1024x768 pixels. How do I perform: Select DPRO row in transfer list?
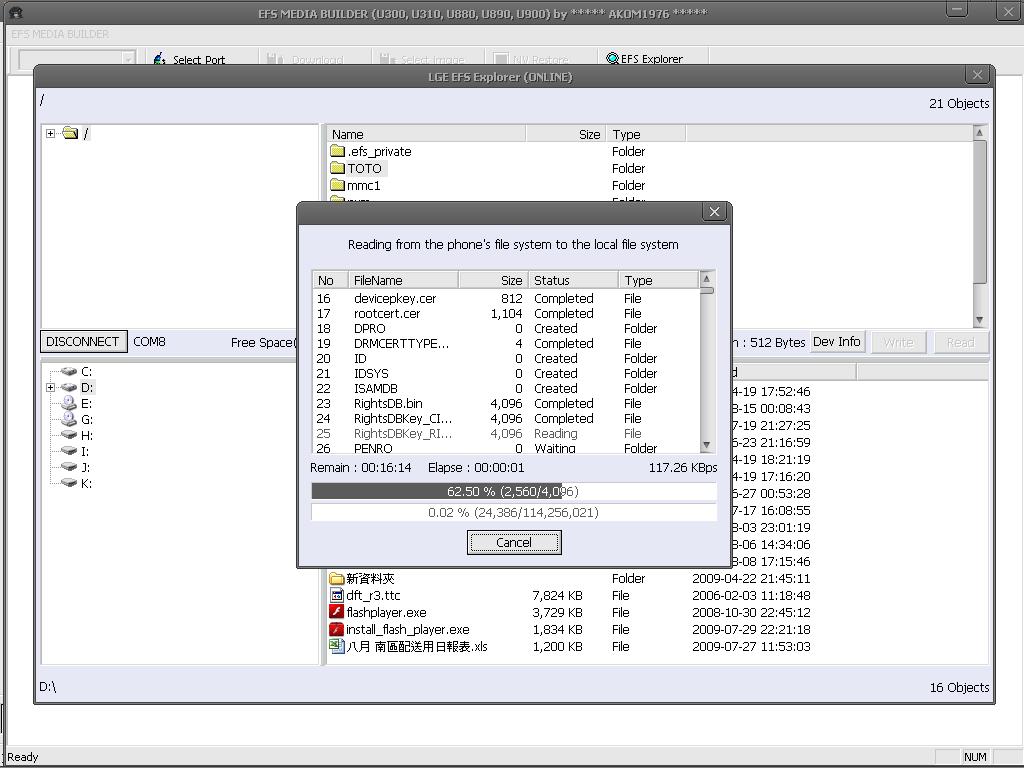[505, 328]
